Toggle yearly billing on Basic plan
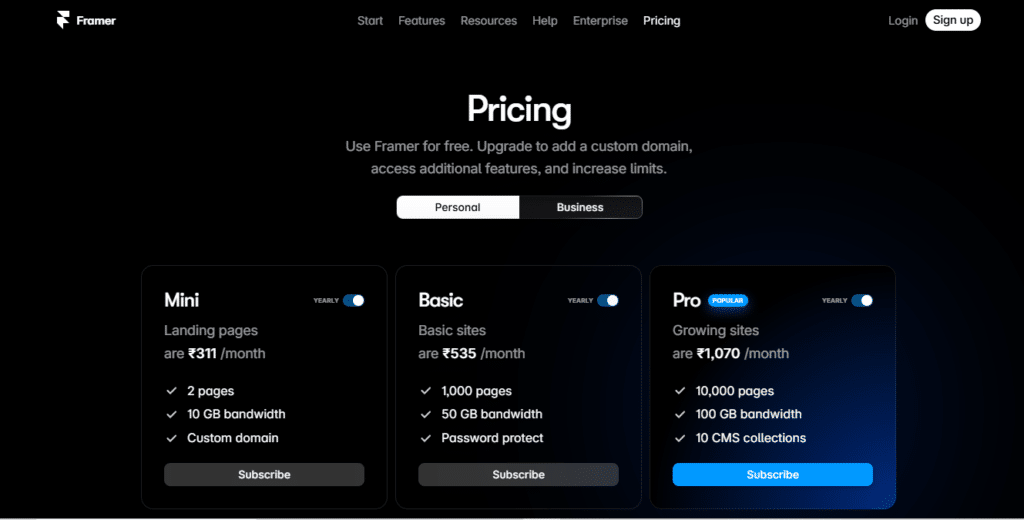Viewport: 1024px width, 520px height. coord(607,301)
